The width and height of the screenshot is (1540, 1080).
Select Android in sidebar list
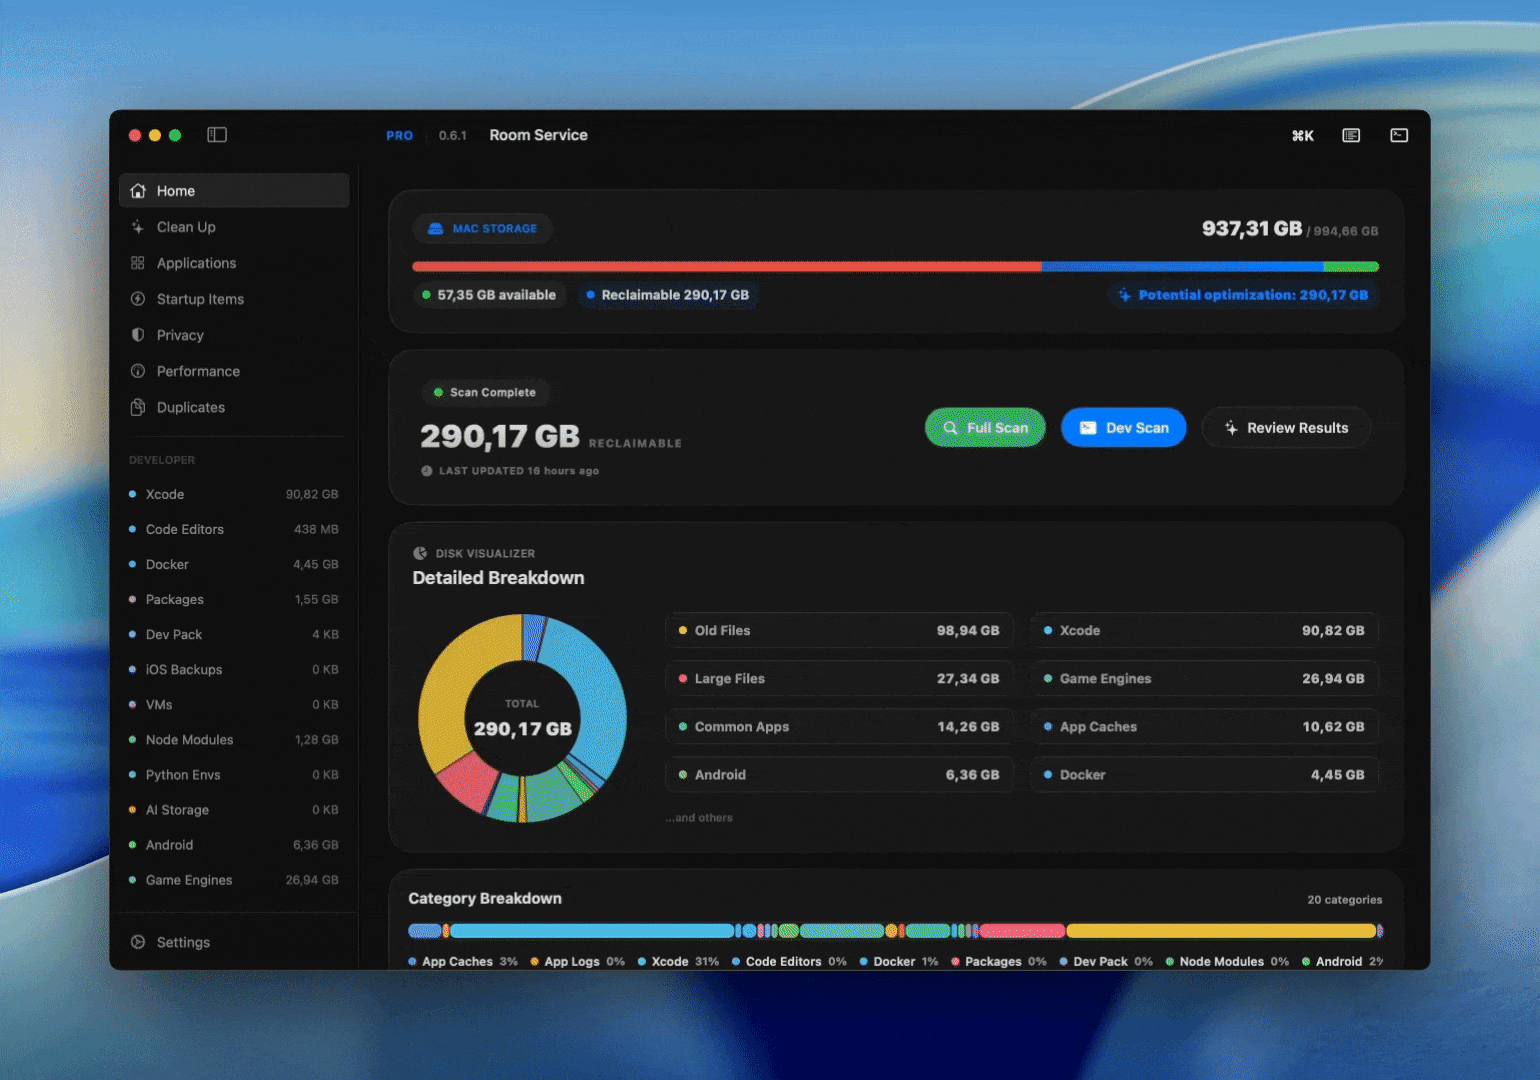(234, 845)
